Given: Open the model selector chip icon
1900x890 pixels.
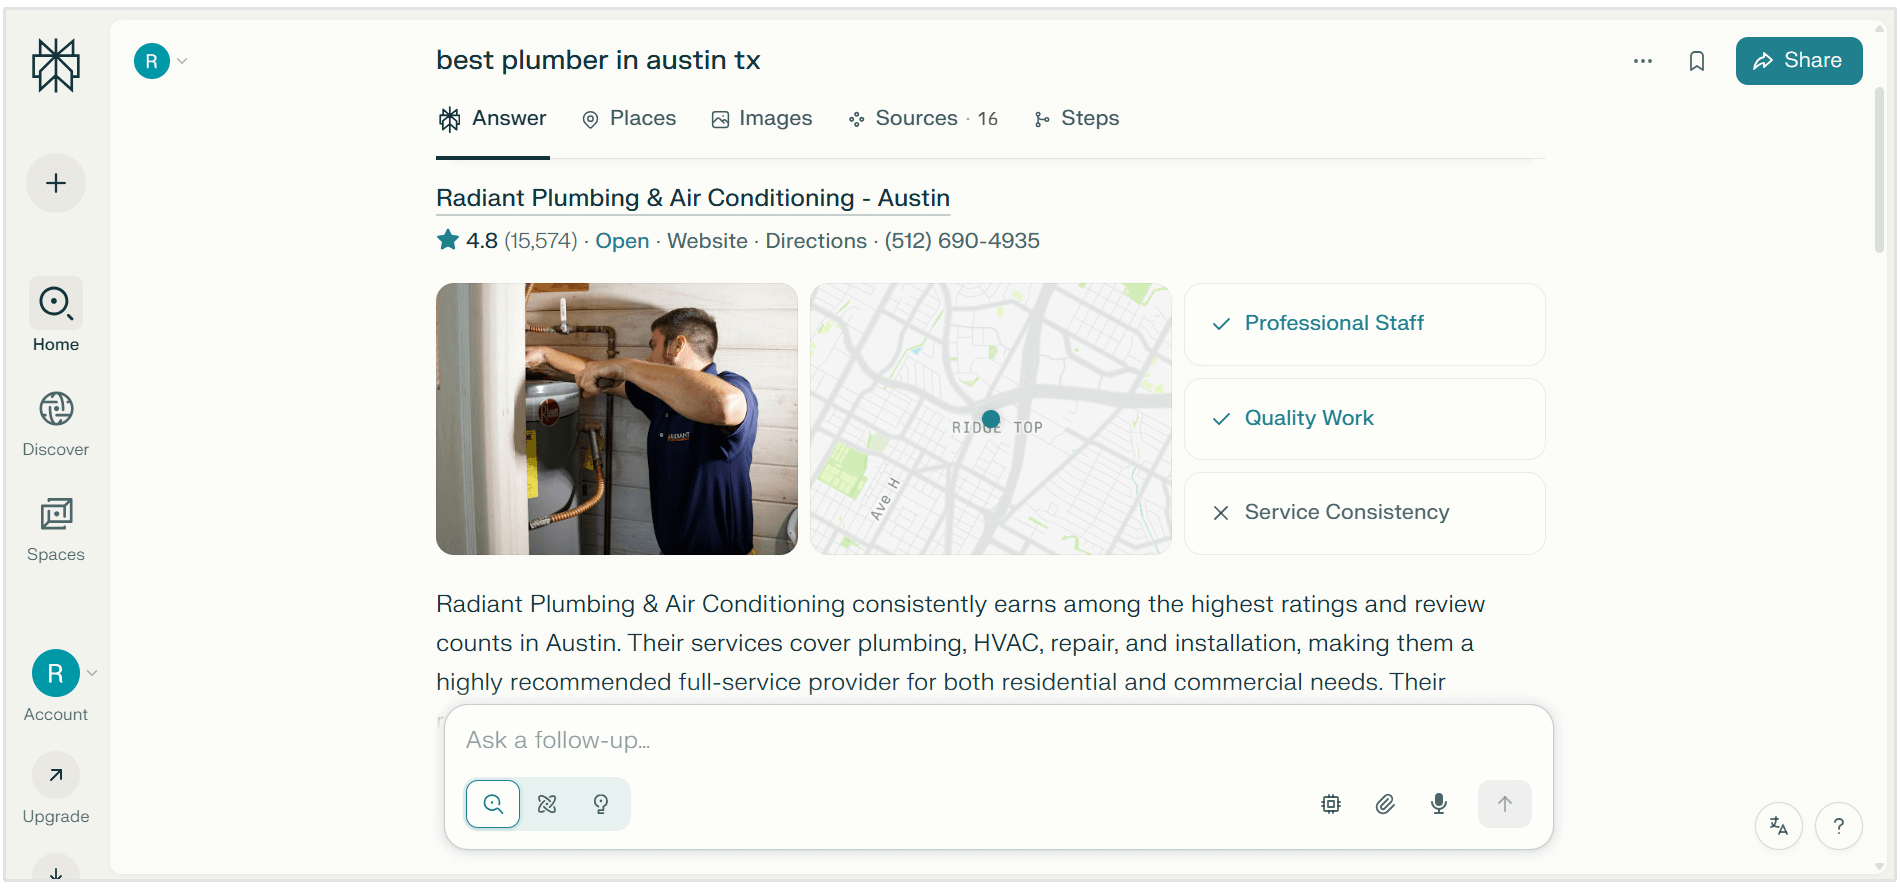Looking at the screenshot, I should 1330,804.
